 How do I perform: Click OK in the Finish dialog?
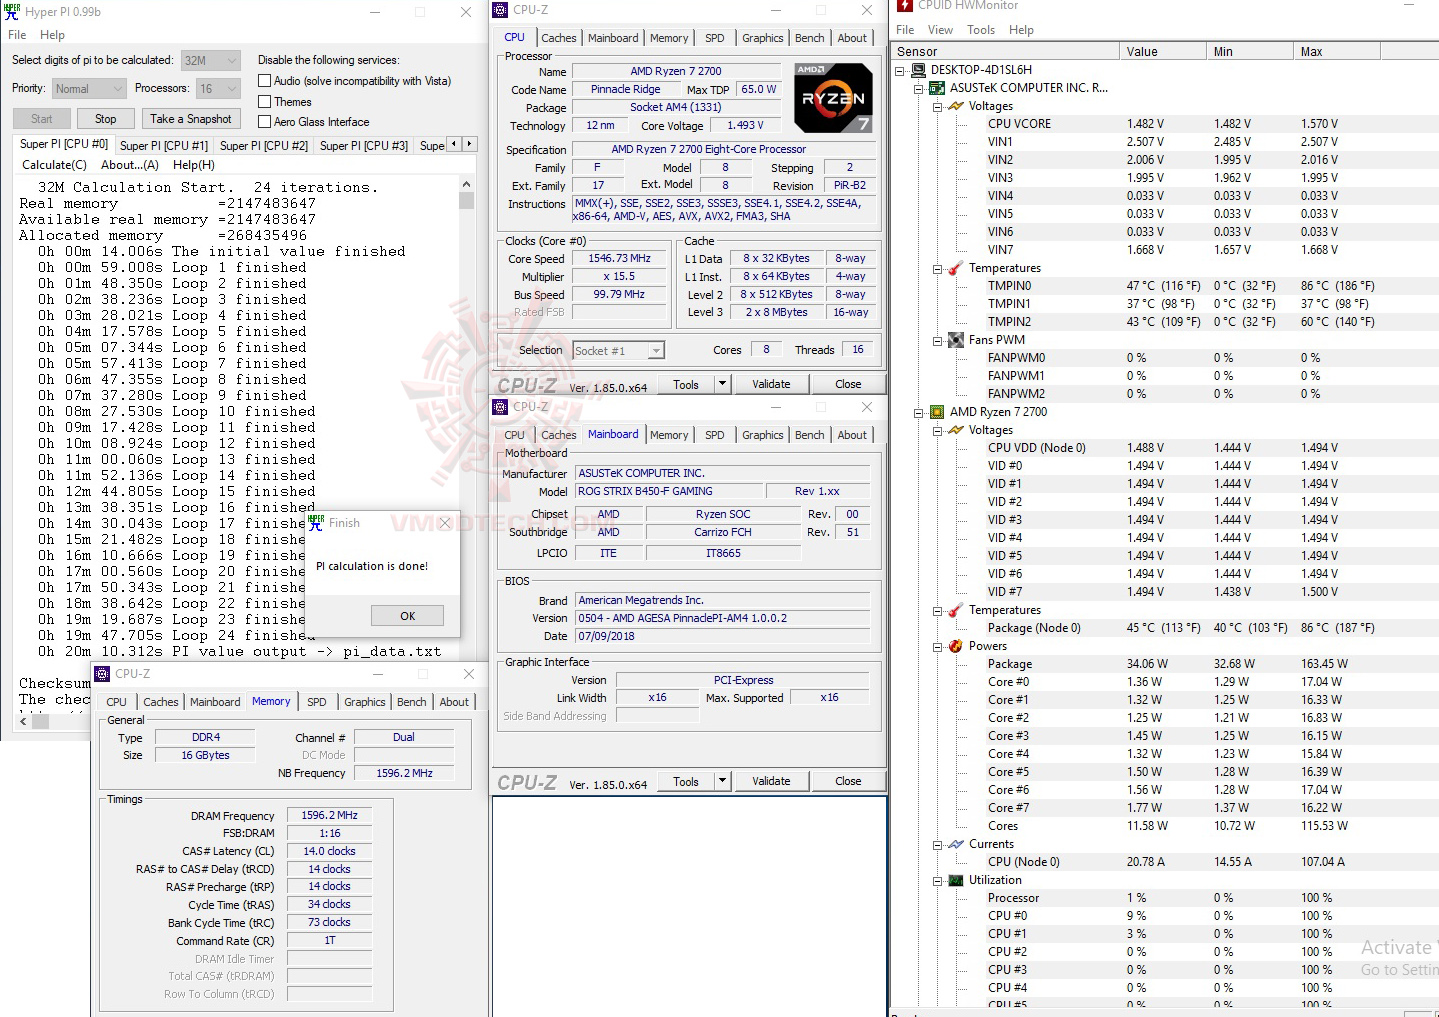(407, 616)
